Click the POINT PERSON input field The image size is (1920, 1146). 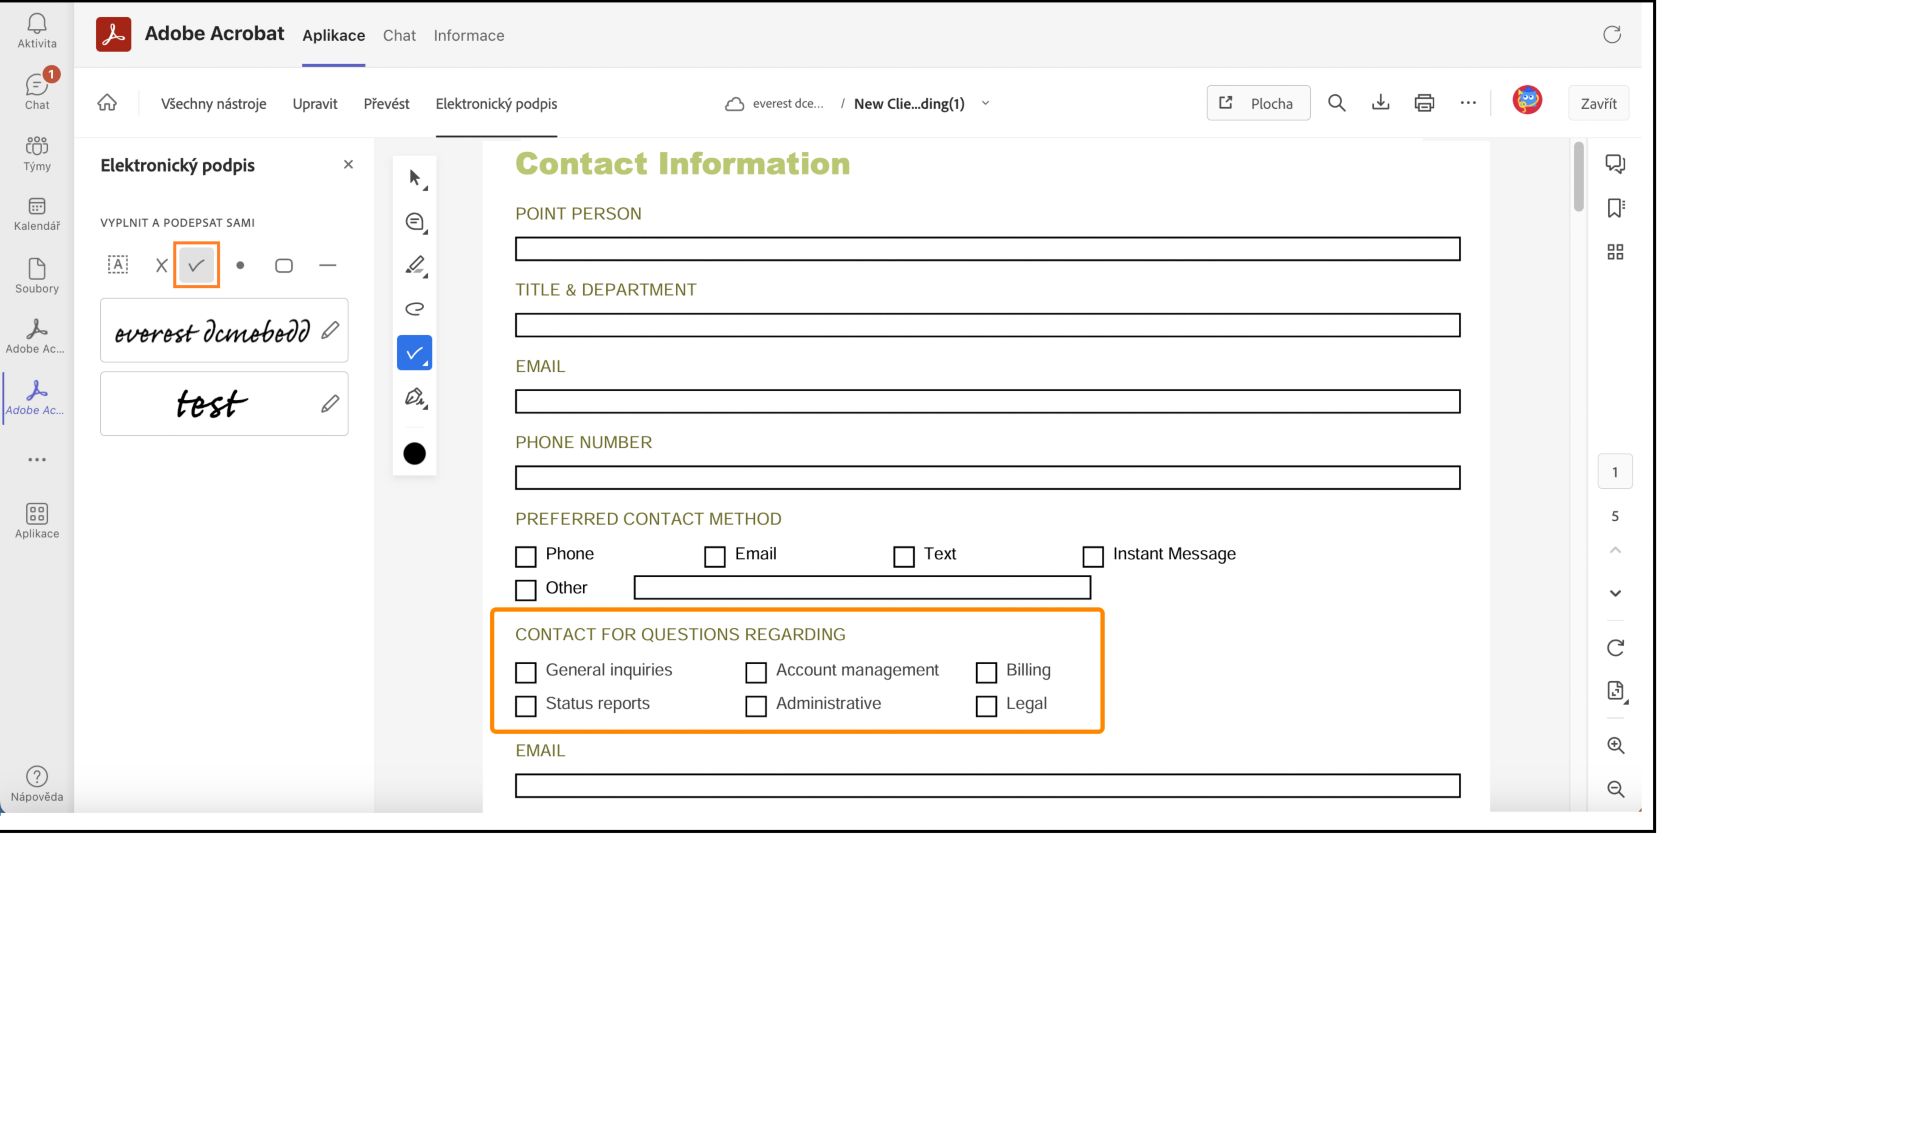click(987, 248)
